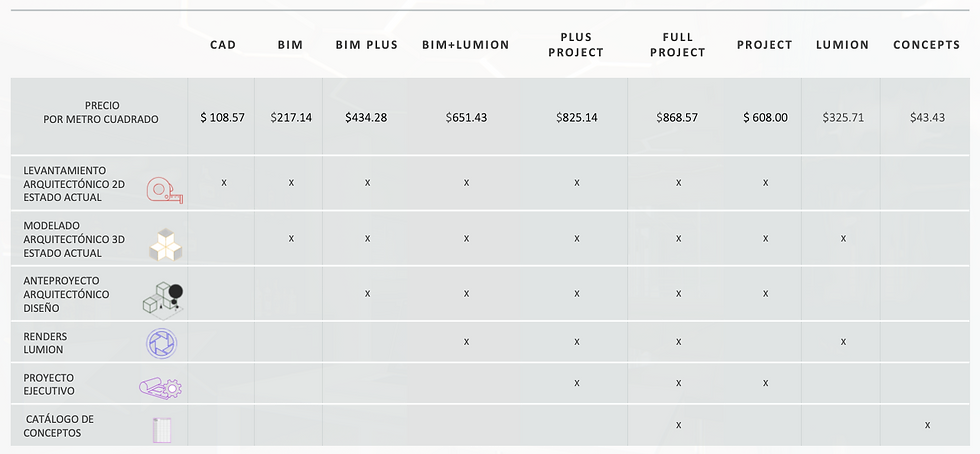
Task: Click the 3D cubes Modelado Arquitectónico icon
Action: click(166, 245)
